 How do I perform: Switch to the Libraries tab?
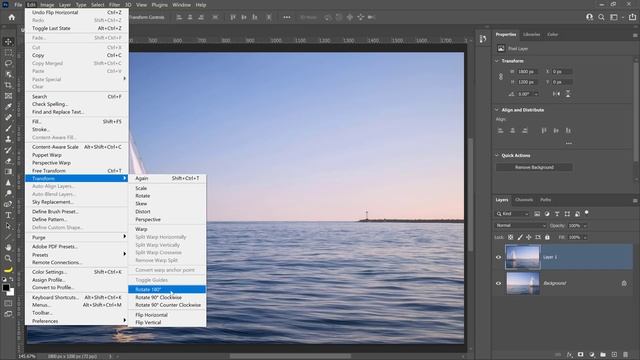pos(531,35)
